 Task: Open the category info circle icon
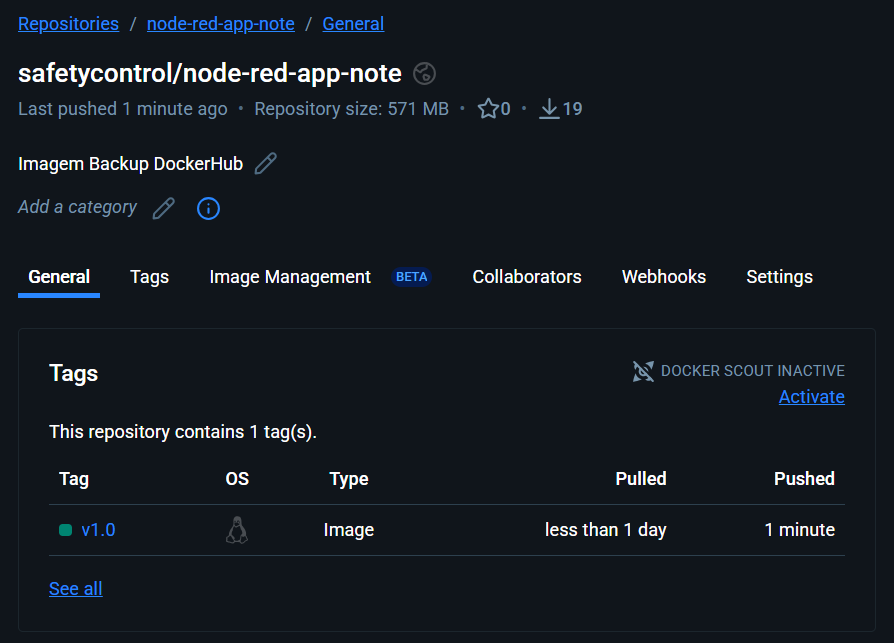[x=208, y=208]
